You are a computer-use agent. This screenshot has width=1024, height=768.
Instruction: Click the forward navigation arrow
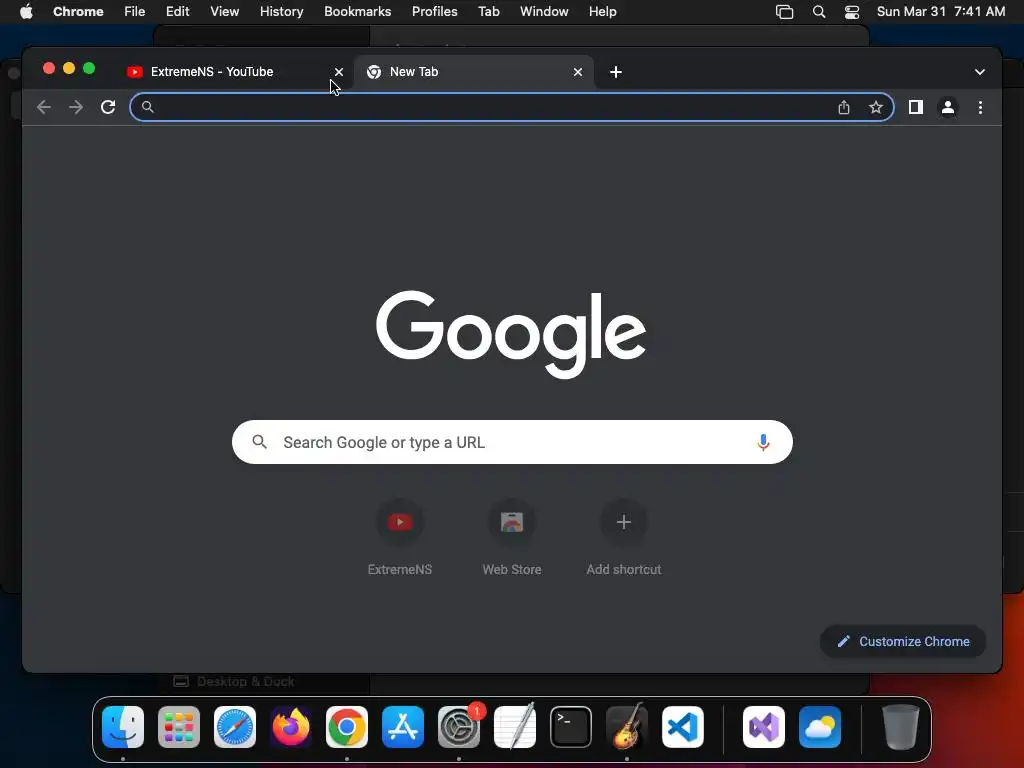point(76,107)
